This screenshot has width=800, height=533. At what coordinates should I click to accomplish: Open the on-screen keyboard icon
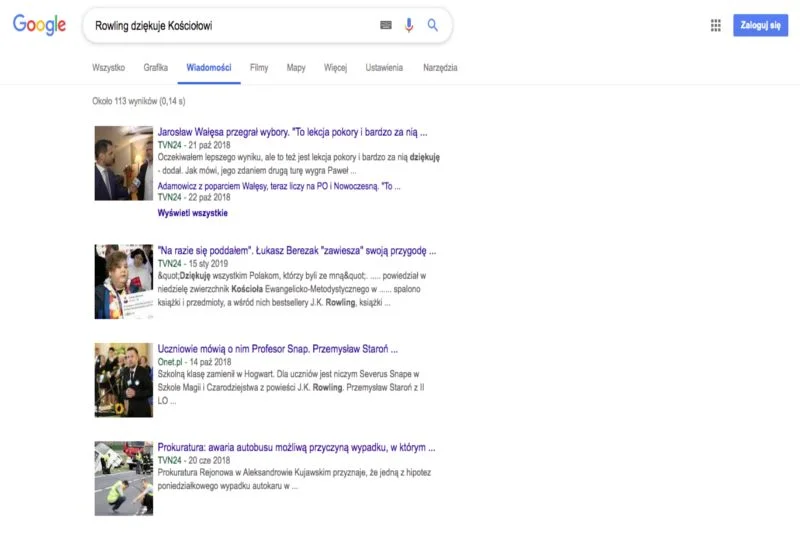click(x=386, y=25)
